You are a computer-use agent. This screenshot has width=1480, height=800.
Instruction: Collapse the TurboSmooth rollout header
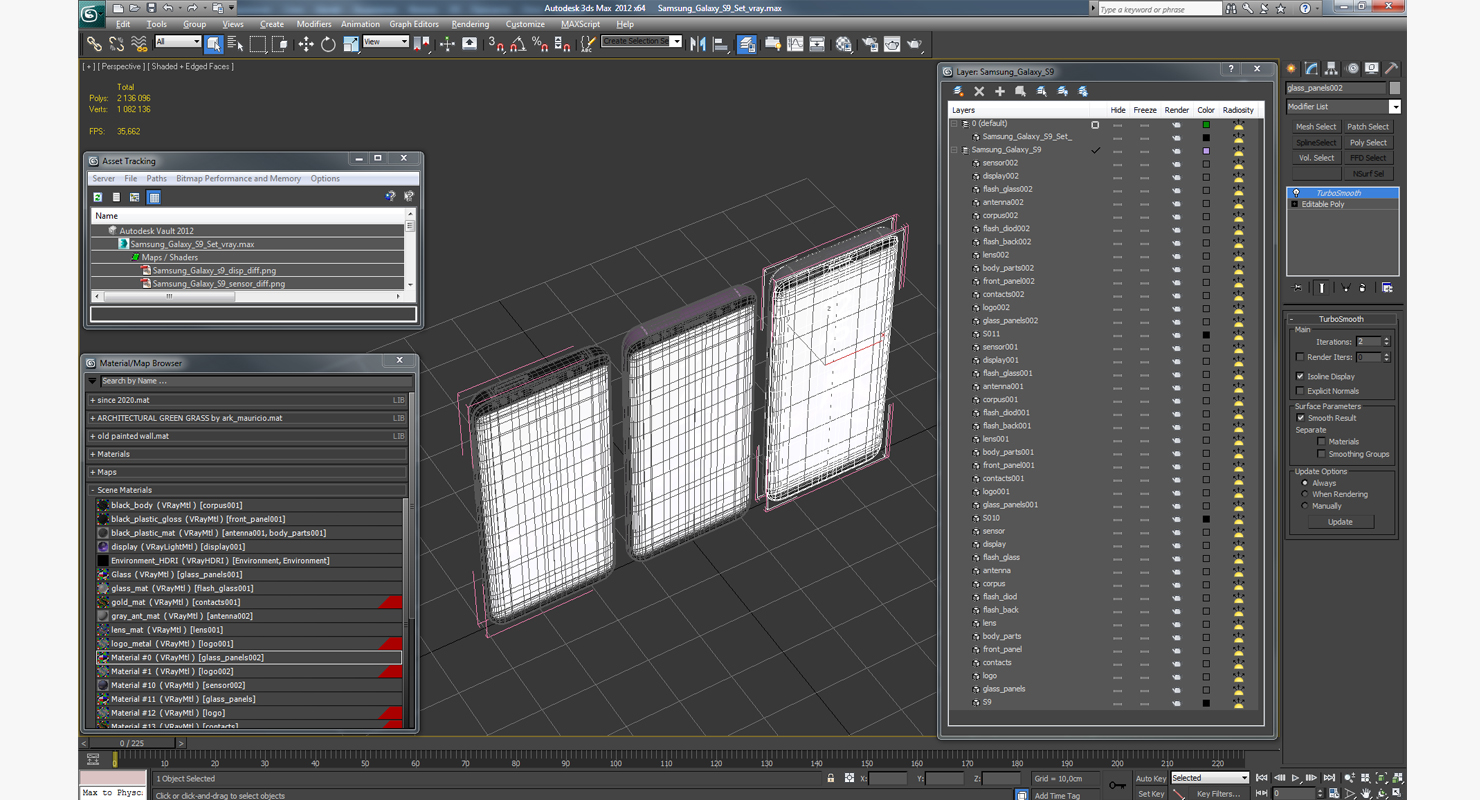pos(1340,319)
